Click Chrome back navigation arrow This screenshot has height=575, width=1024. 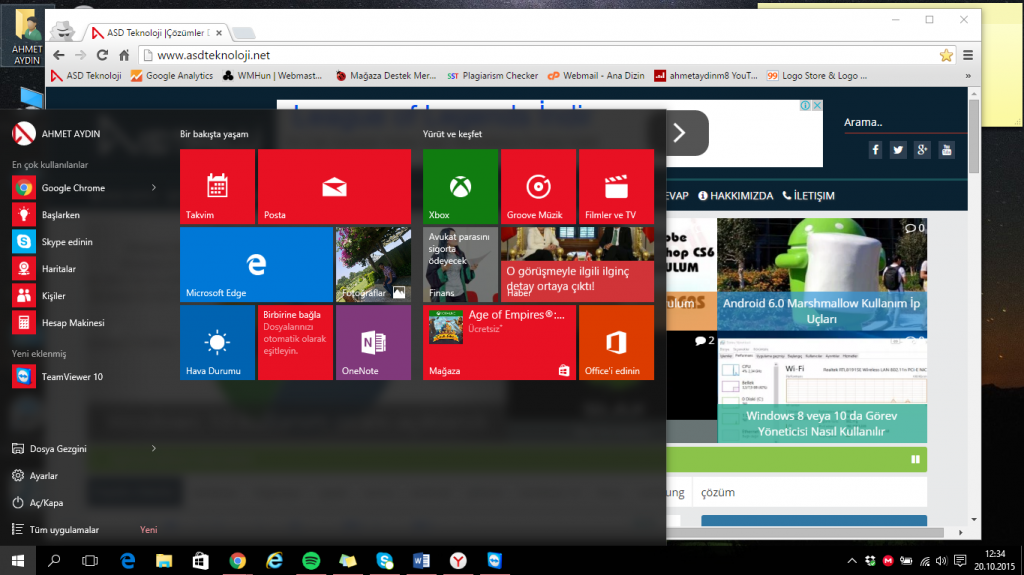click(59, 56)
